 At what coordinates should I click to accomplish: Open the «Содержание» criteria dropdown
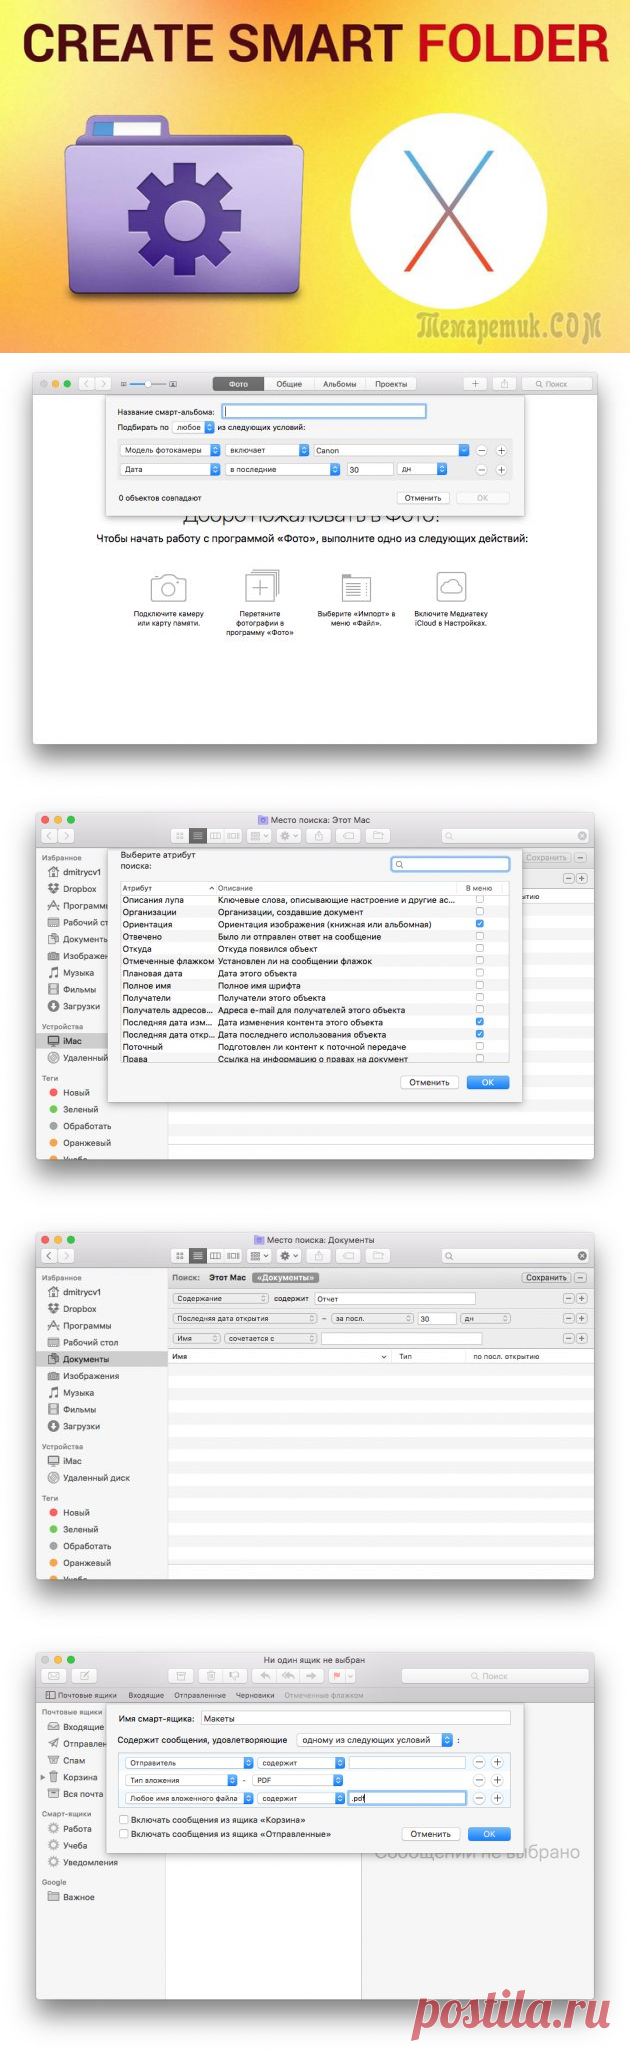(221, 1299)
